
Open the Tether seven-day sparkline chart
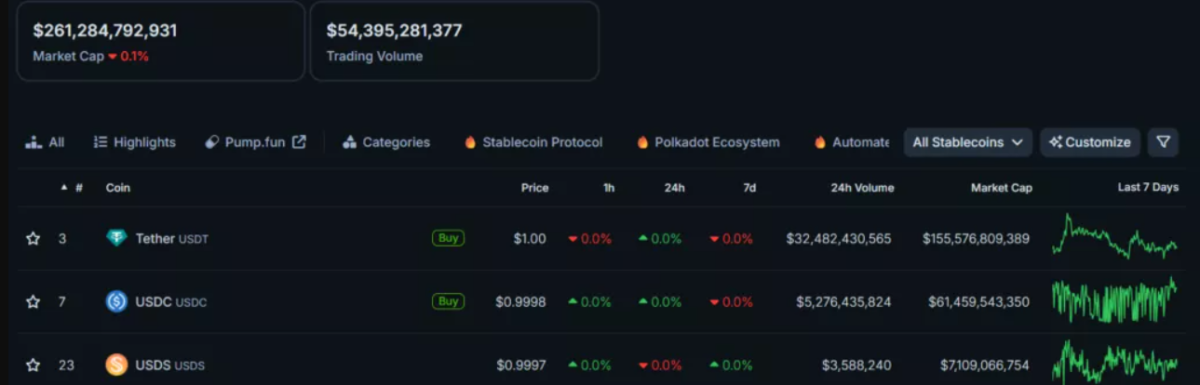pos(1115,238)
